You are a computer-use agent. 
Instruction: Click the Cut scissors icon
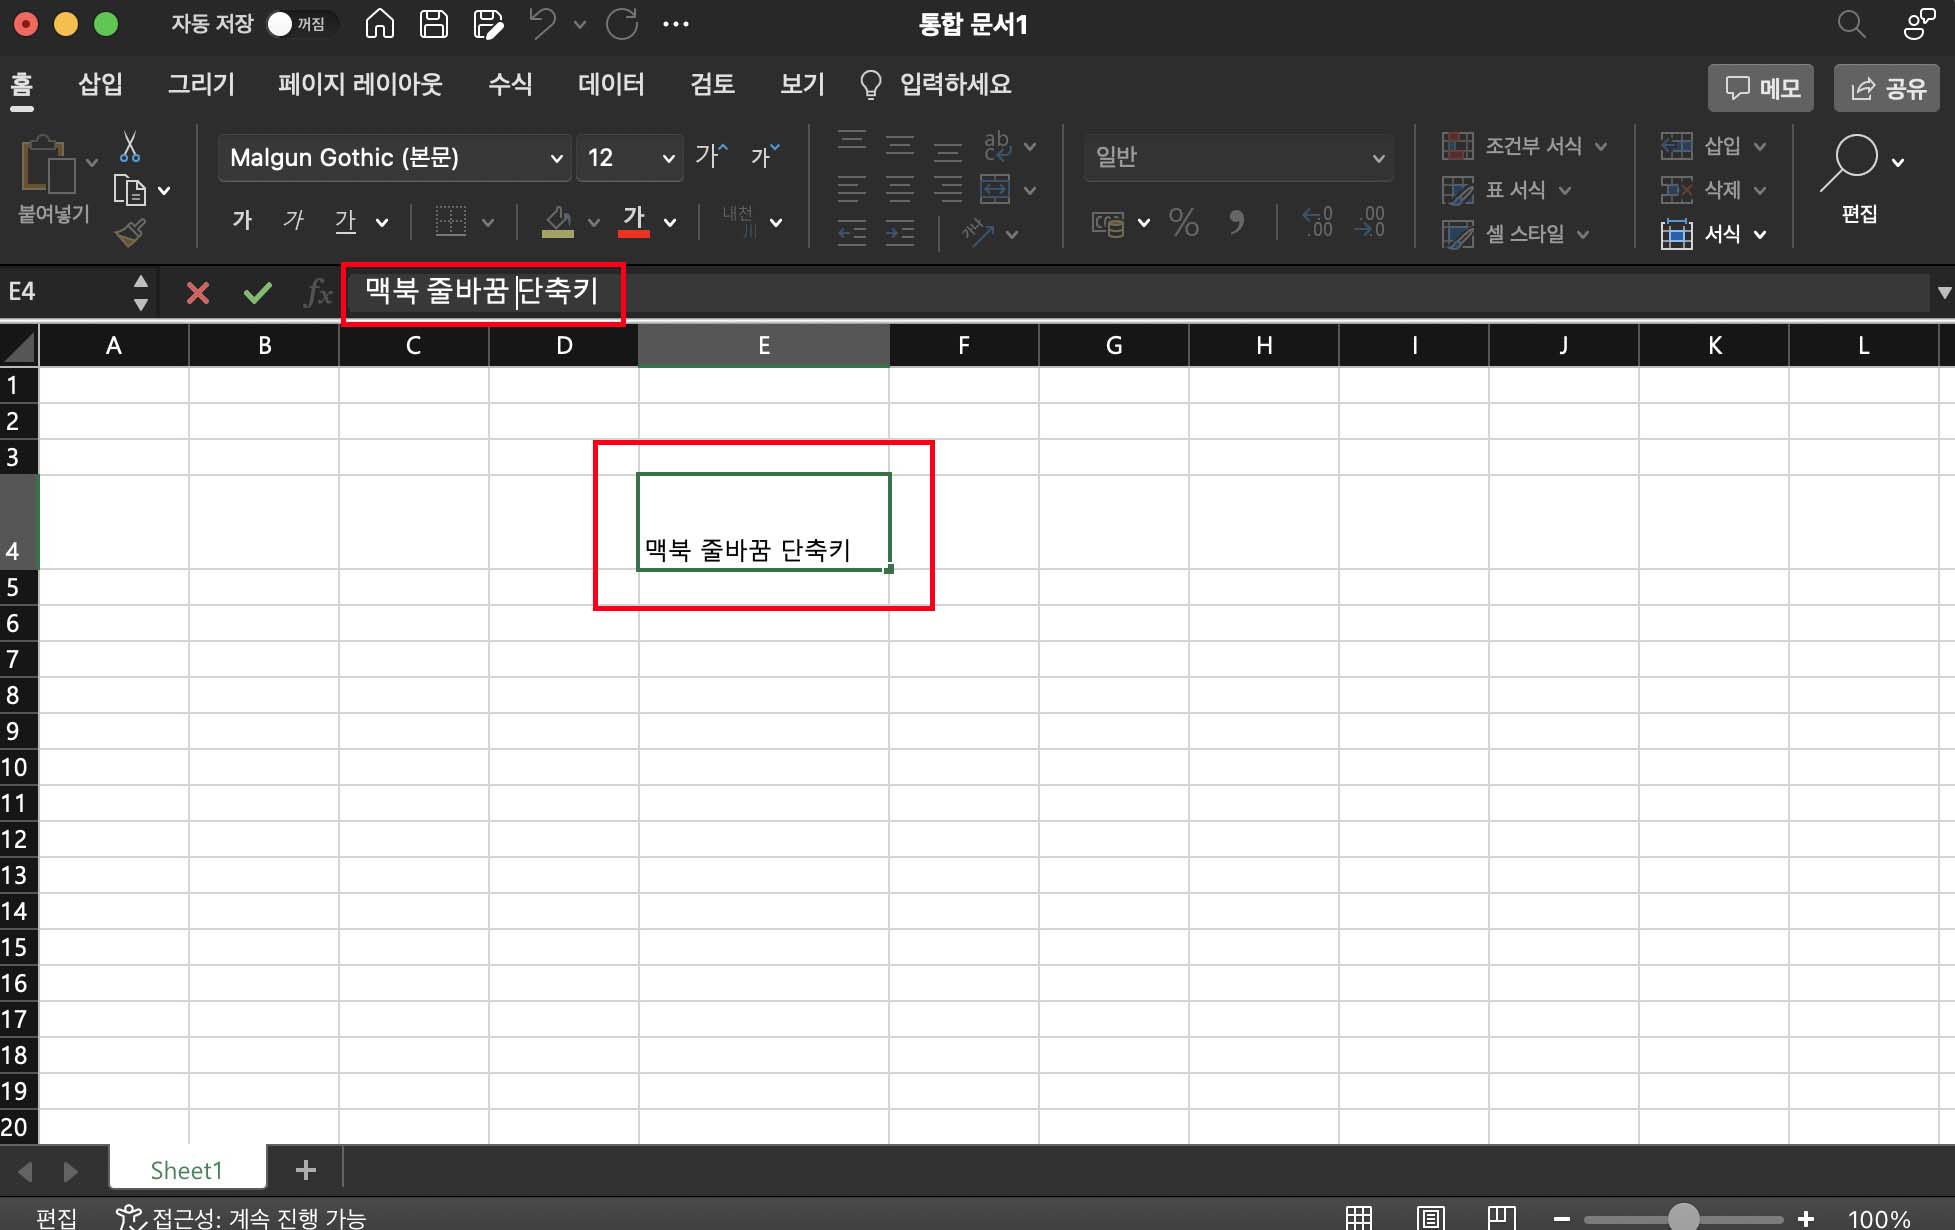coord(129,147)
